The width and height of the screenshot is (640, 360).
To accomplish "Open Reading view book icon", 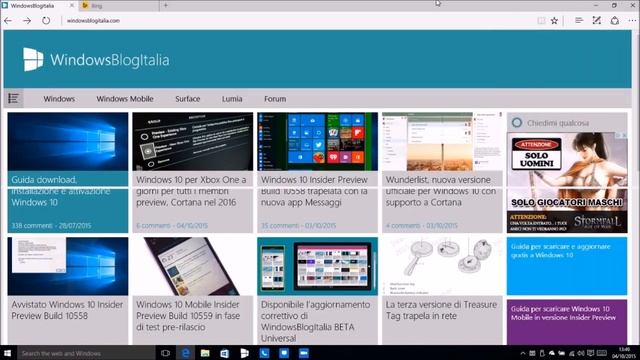I will (x=541, y=20).
